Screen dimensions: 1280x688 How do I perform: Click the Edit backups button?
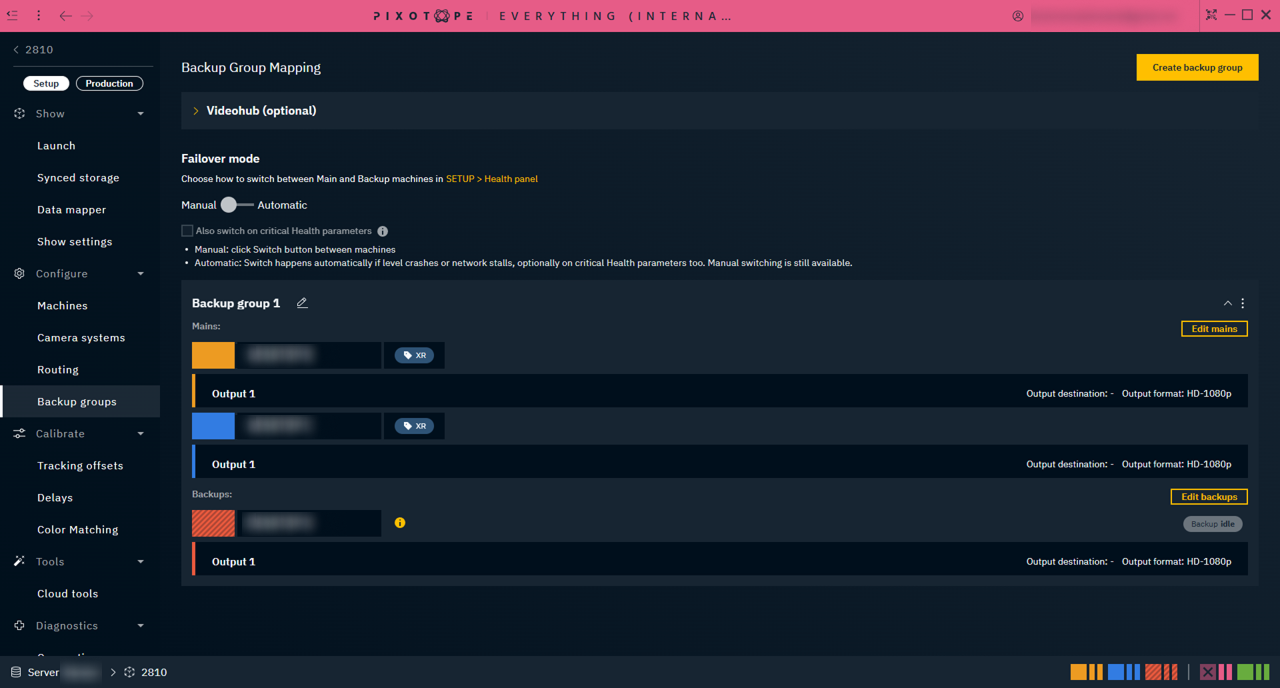point(1208,497)
